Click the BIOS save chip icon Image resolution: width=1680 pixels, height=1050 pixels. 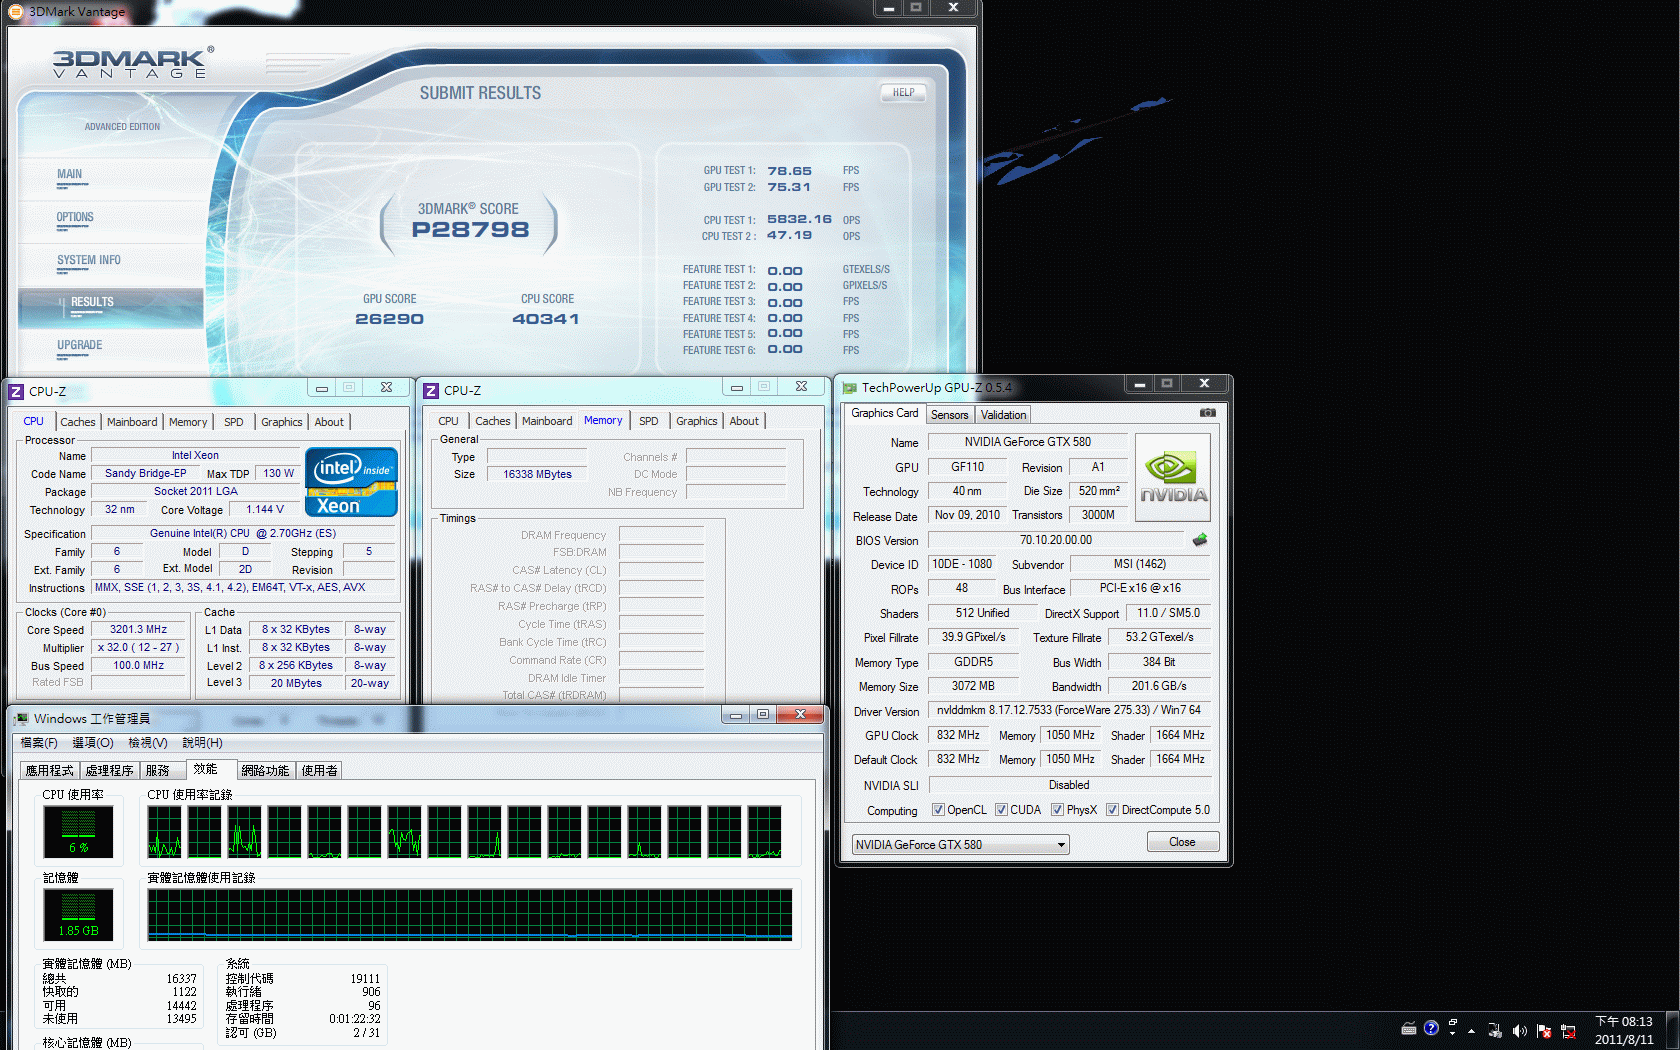(x=1200, y=540)
